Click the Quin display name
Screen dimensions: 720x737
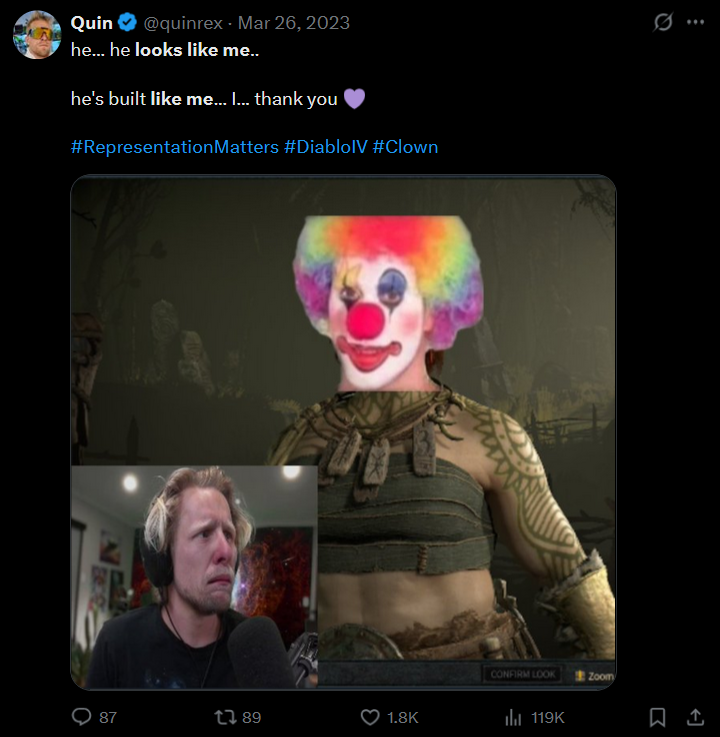[x=92, y=23]
